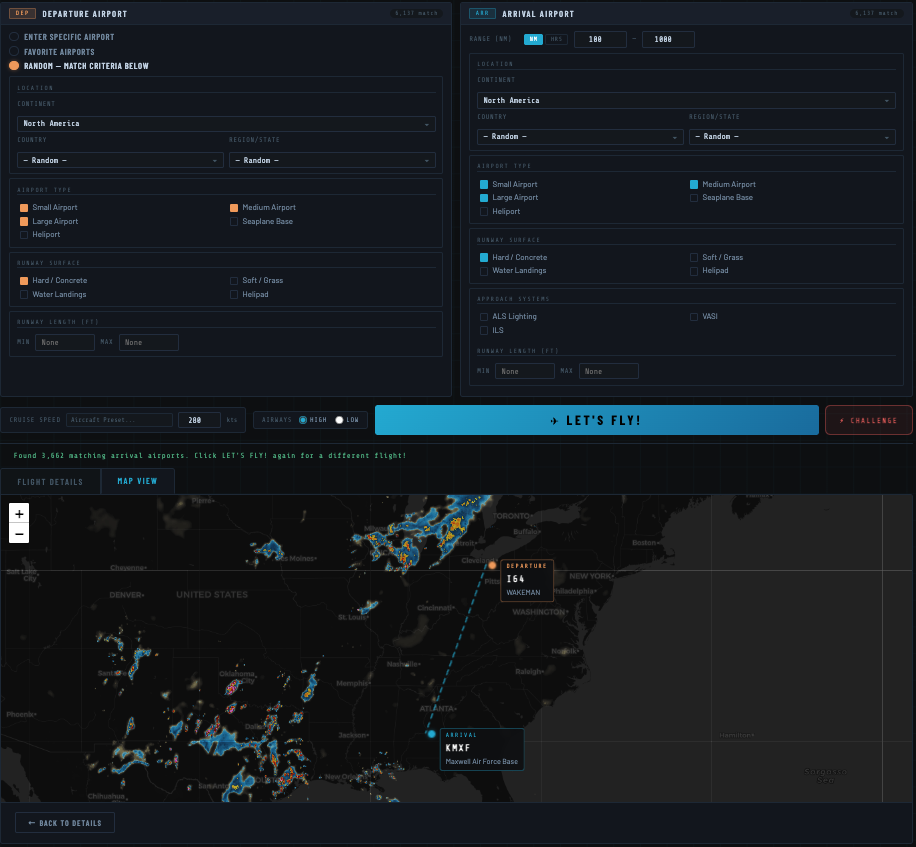Open departure Country dropdown

[120, 160]
